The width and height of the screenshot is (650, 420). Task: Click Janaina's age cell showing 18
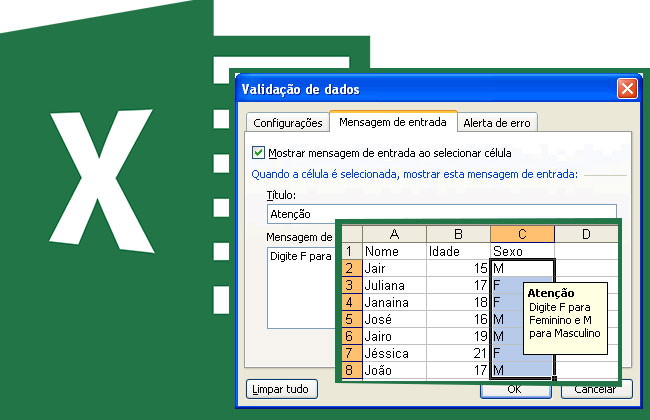pos(458,302)
